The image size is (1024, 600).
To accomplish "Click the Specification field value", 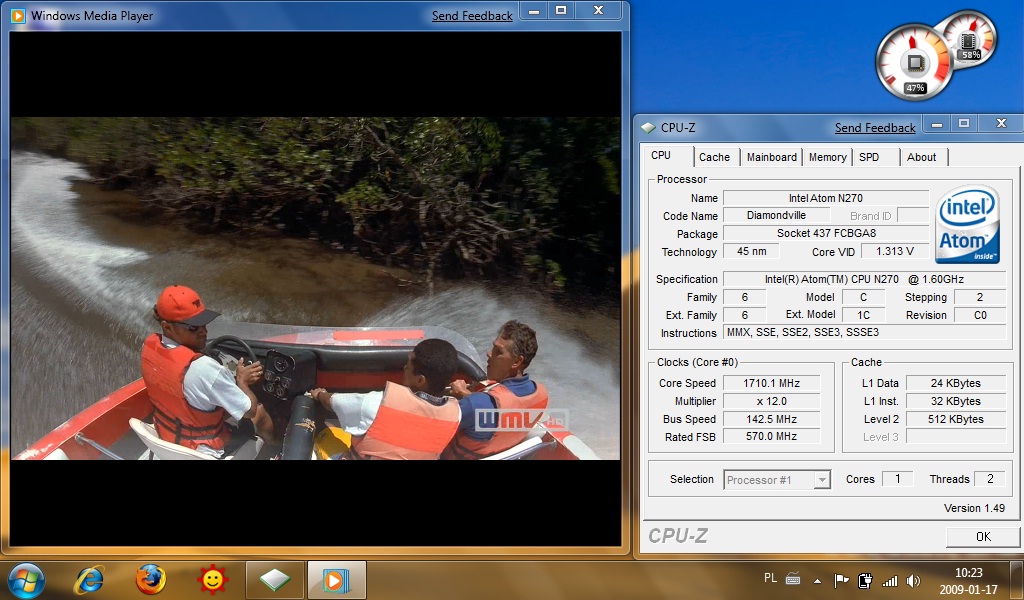I will pyautogui.click(x=864, y=279).
